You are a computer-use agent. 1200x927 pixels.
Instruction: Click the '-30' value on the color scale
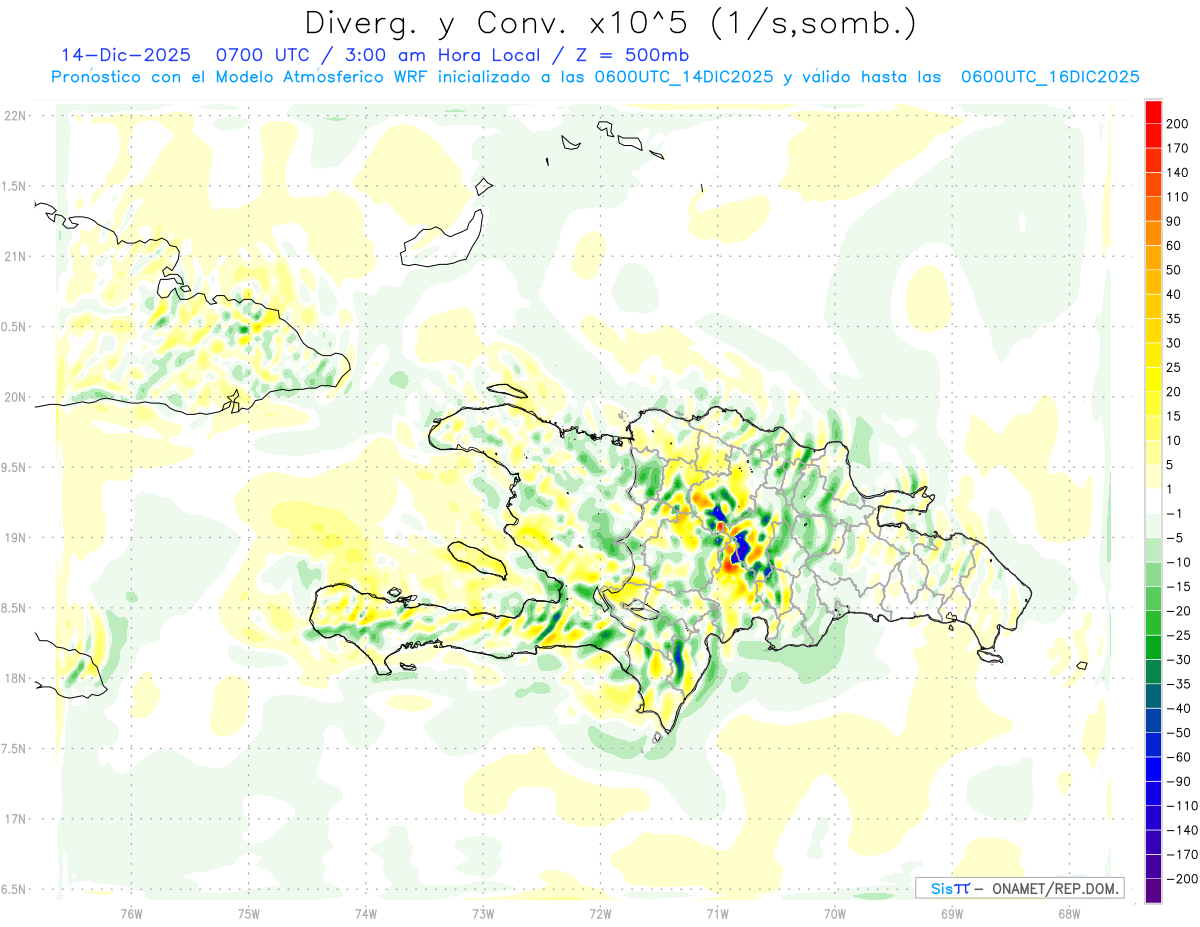pos(1178,660)
